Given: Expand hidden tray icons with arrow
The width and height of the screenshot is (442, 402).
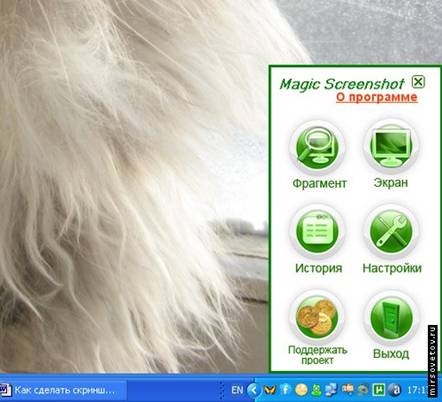Looking at the screenshot, I should 254,390.
